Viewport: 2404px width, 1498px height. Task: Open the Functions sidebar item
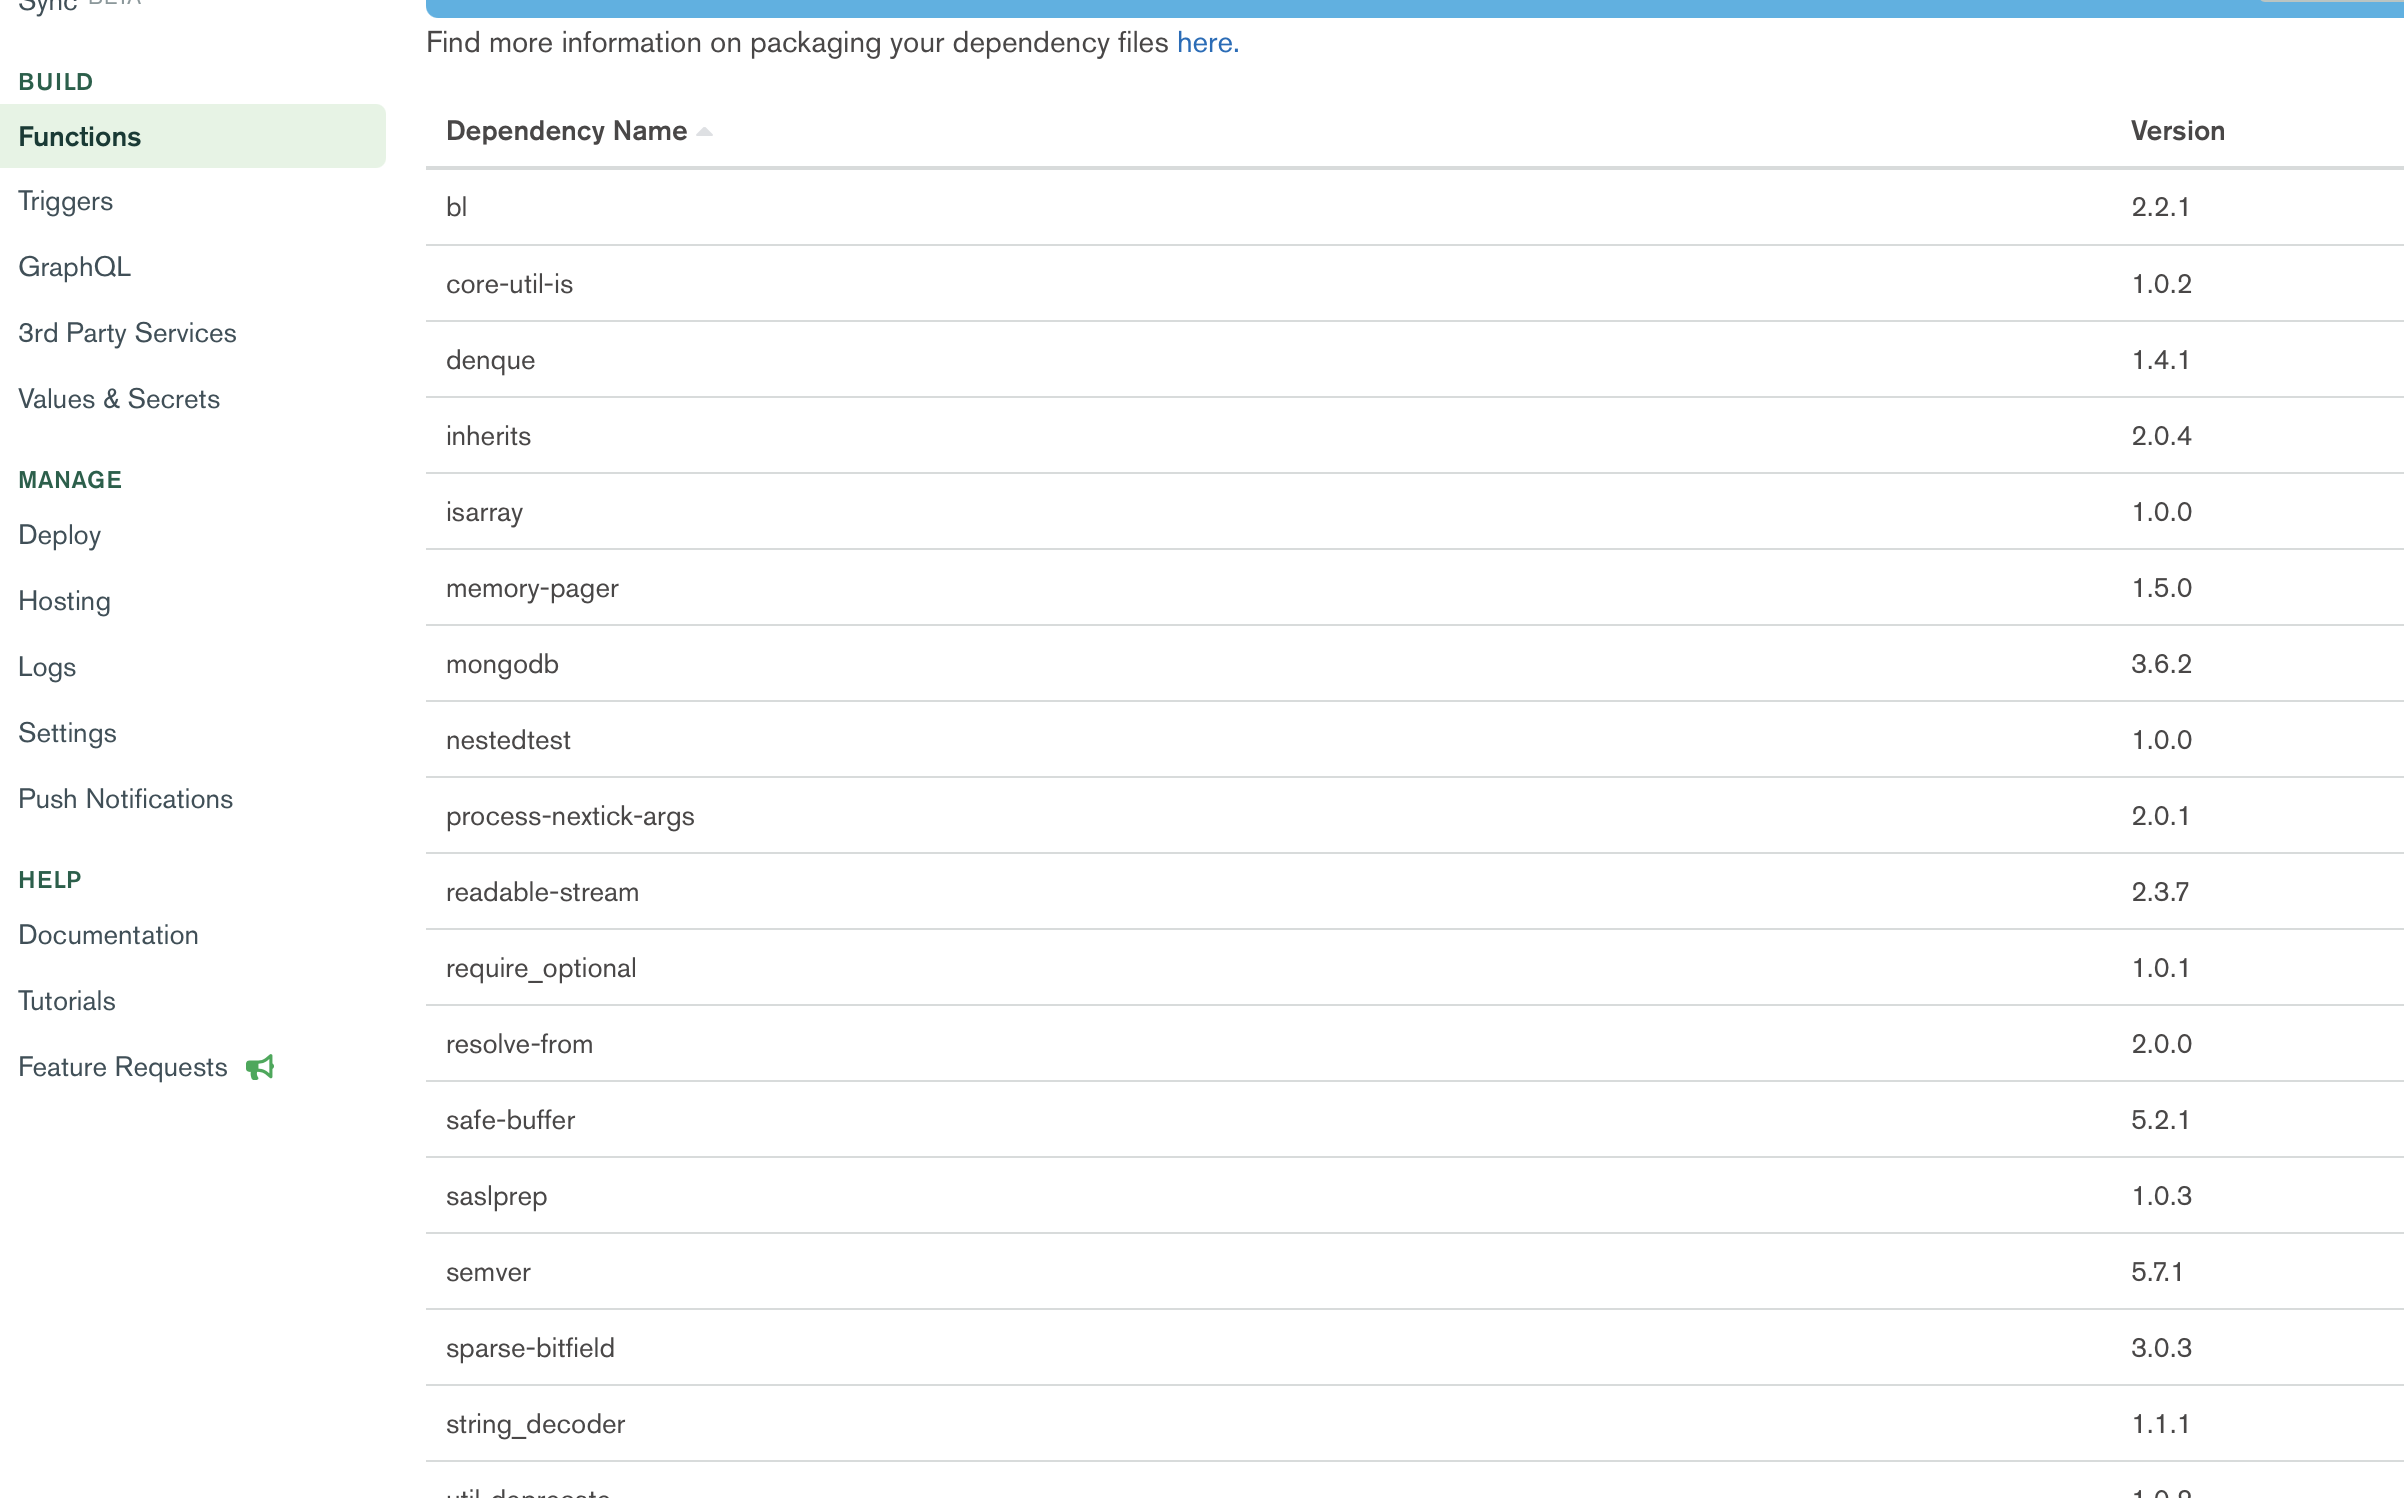pyautogui.click(x=80, y=137)
